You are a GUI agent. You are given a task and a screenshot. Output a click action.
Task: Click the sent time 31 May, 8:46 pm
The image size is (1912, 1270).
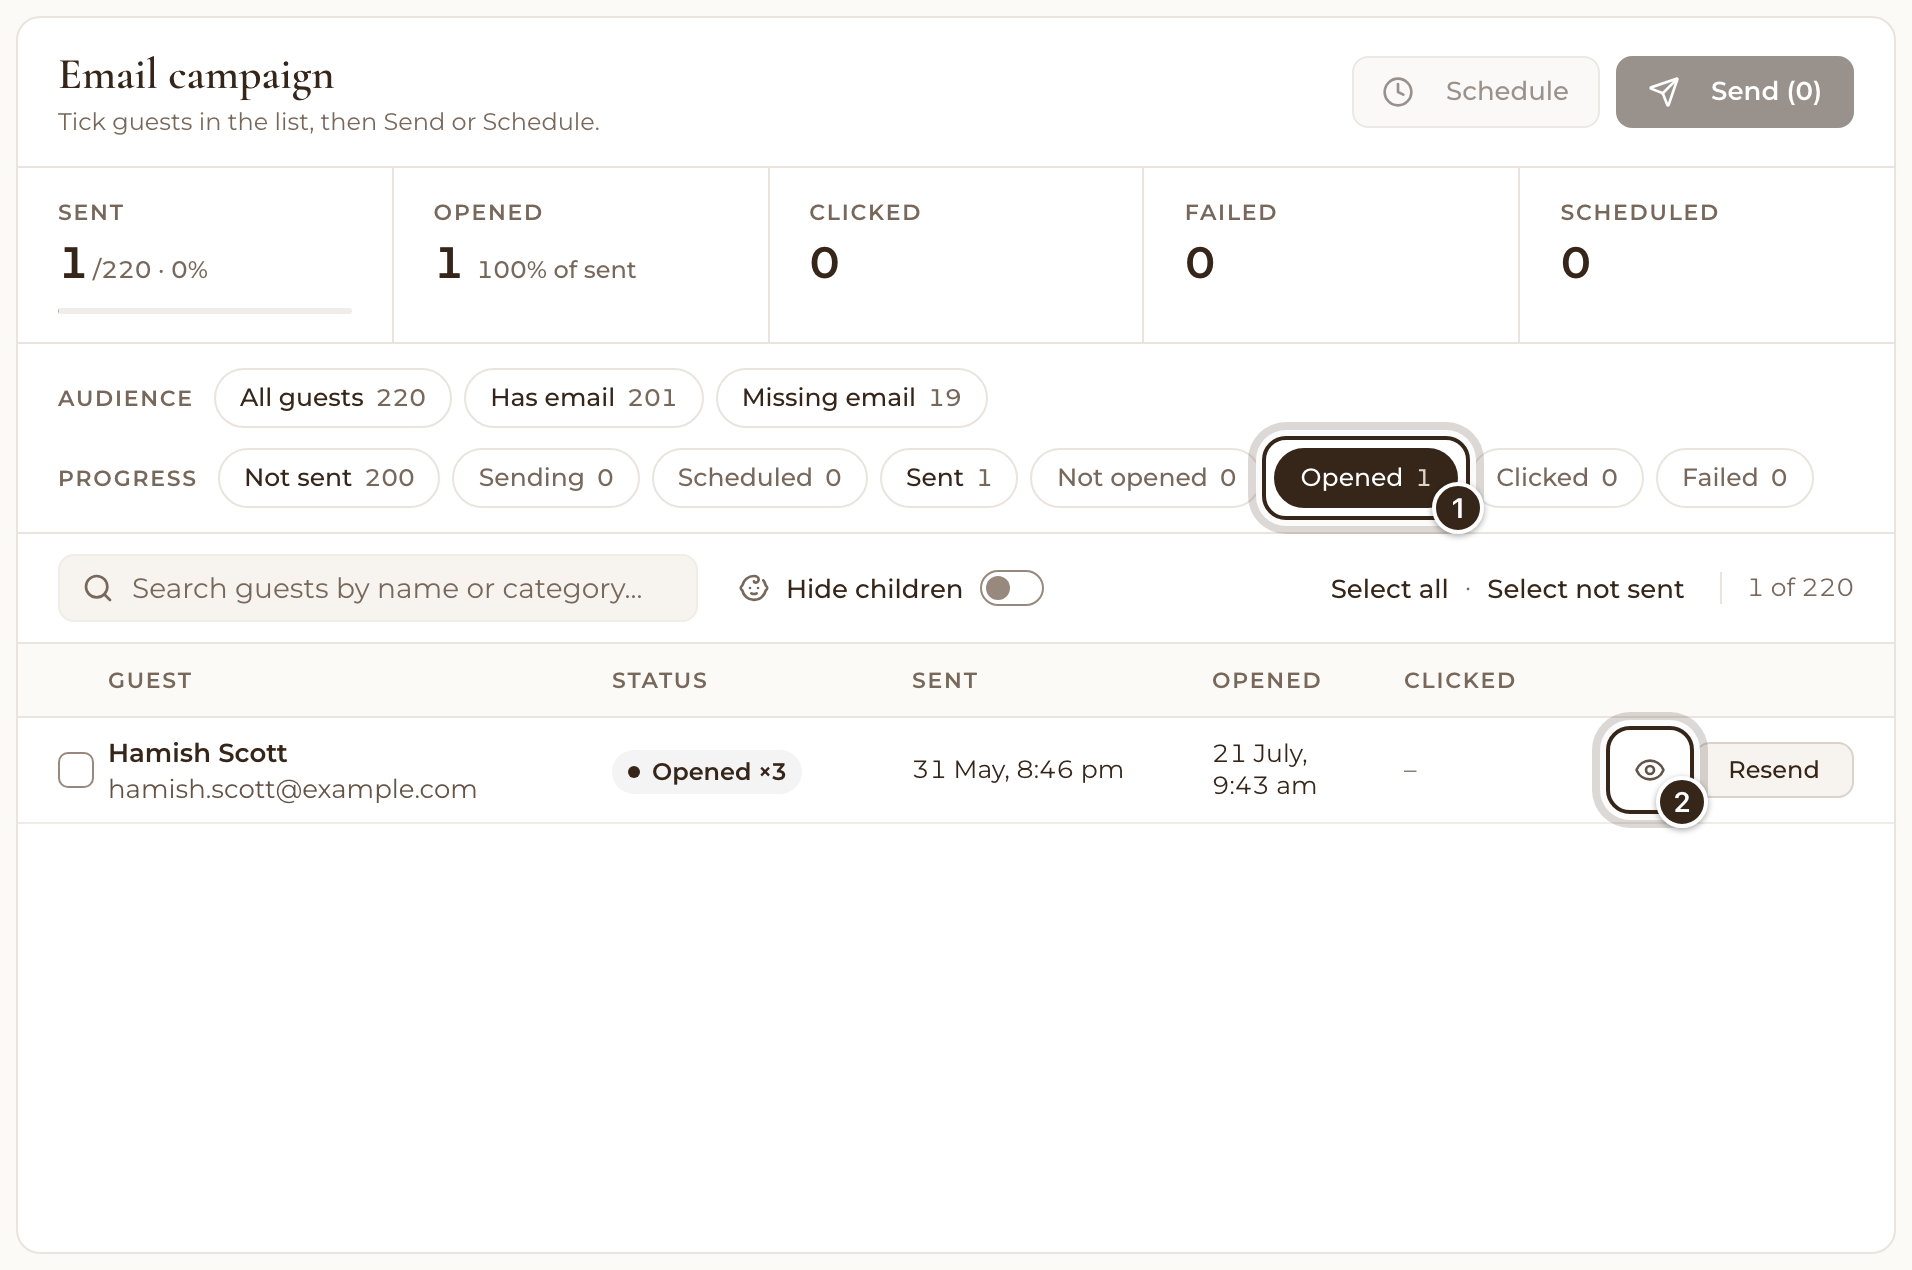point(1017,770)
